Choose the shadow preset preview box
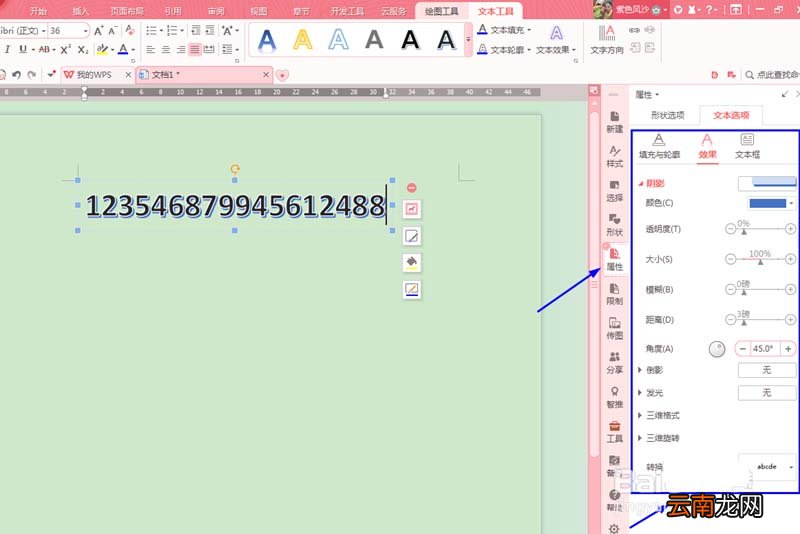This screenshot has height=534, width=800. pyautogui.click(x=767, y=183)
